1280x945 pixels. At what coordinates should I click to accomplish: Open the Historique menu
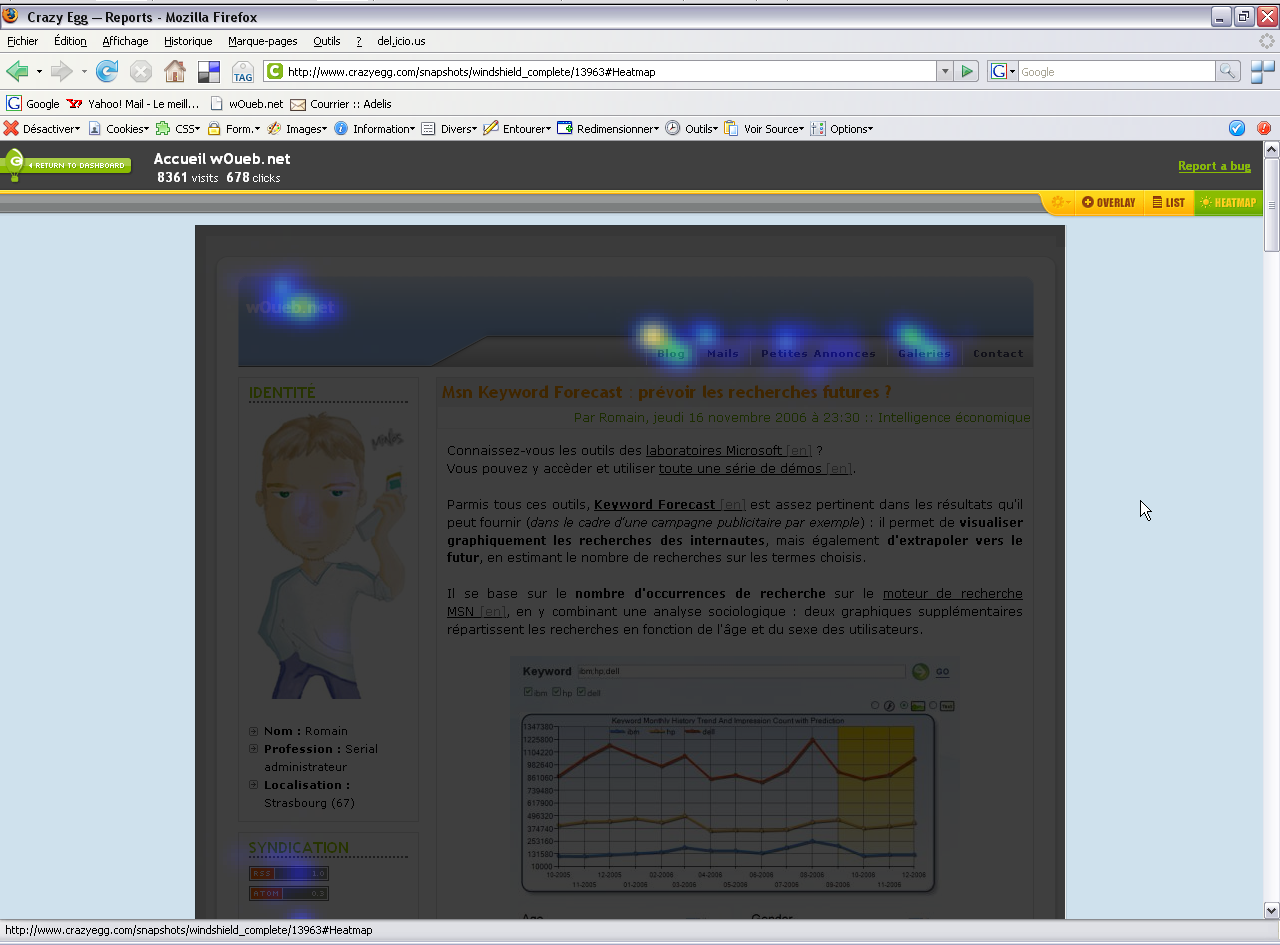[188, 41]
